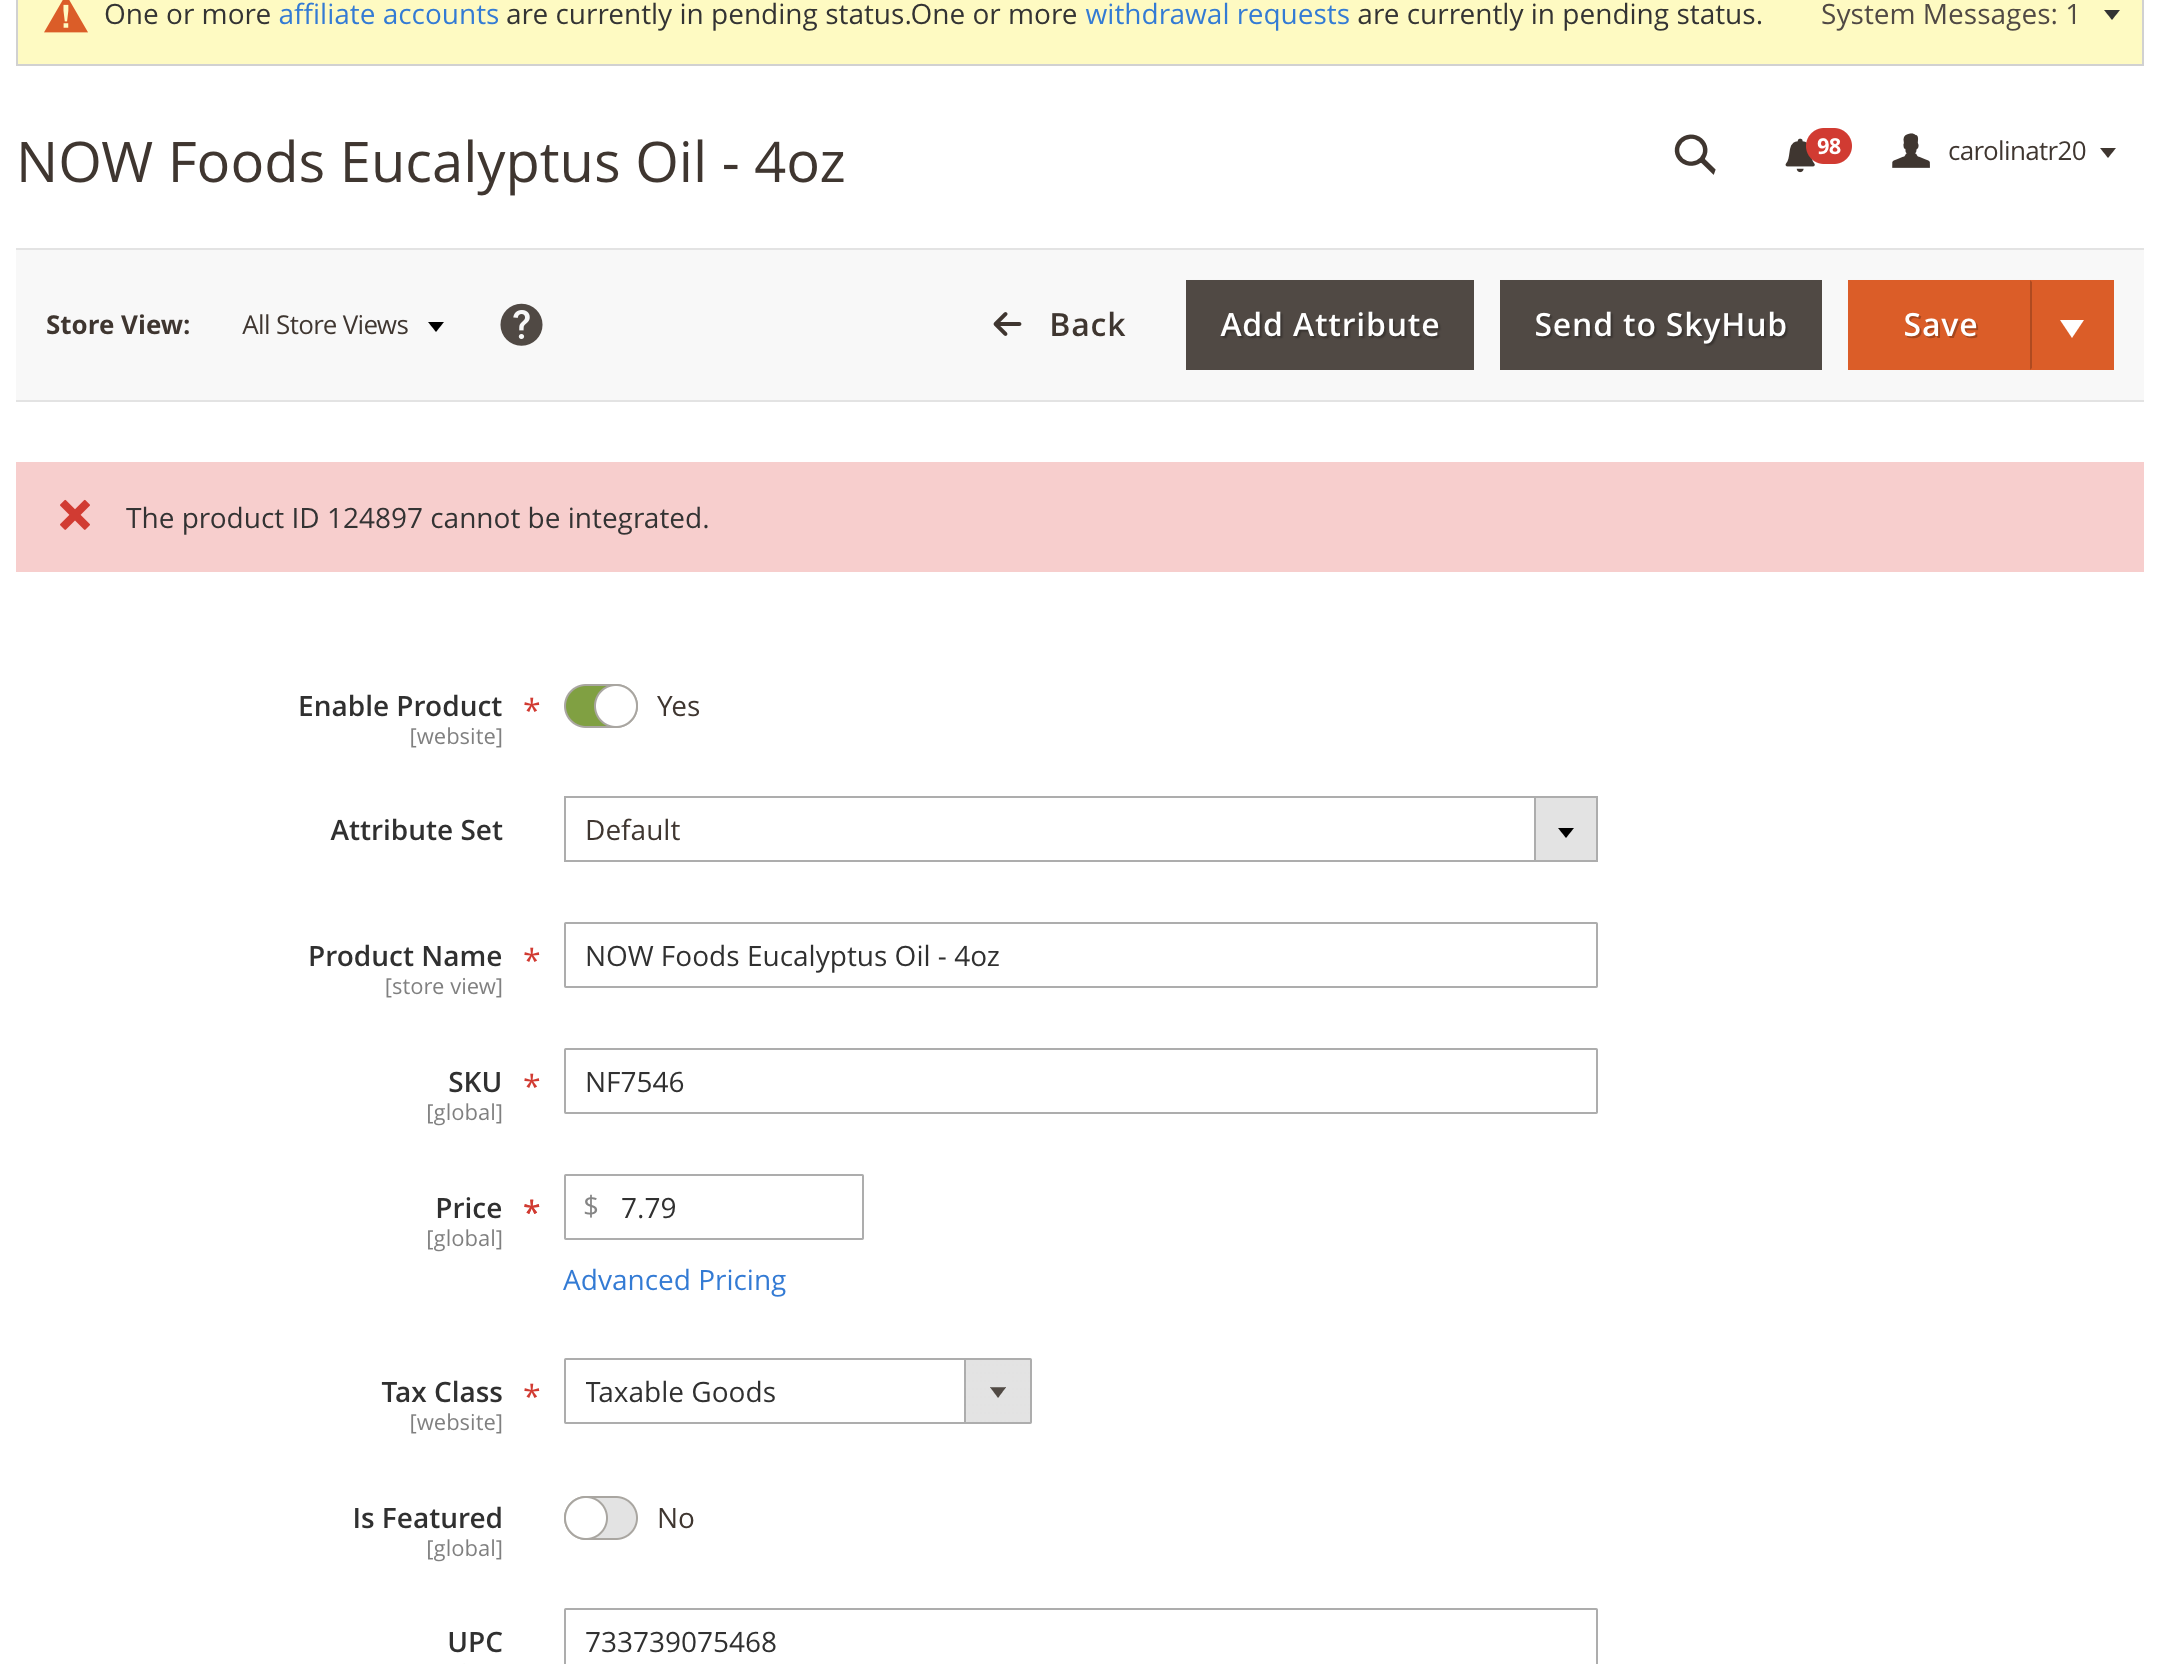
Task: Open the Tax Class dropdown
Action: (797, 1391)
